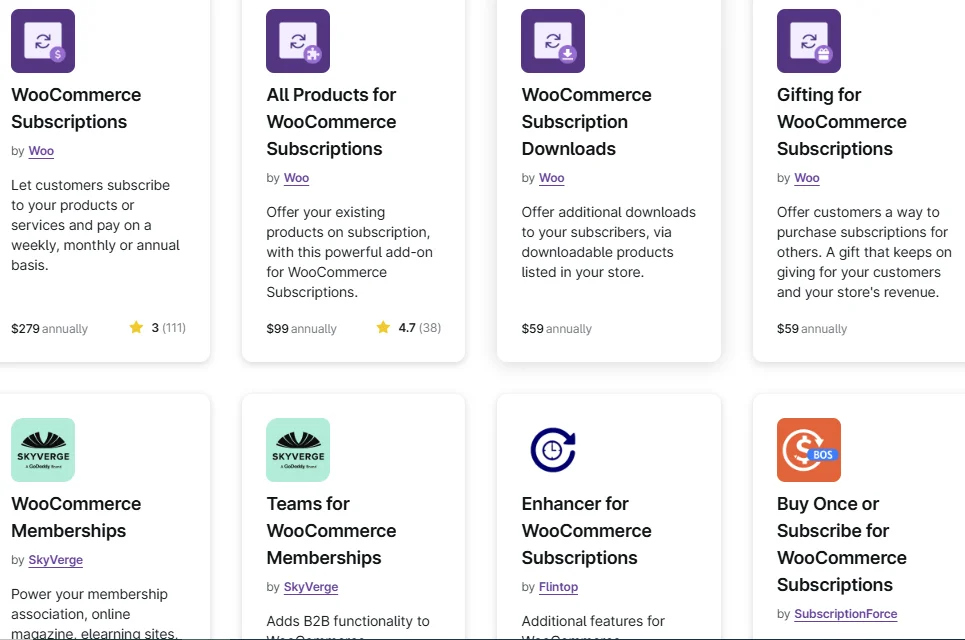Follow the Woo vendor link under WooCommerce Subscriptions
The image size is (965, 640).
pyautogui.click(x=41, y=151)
